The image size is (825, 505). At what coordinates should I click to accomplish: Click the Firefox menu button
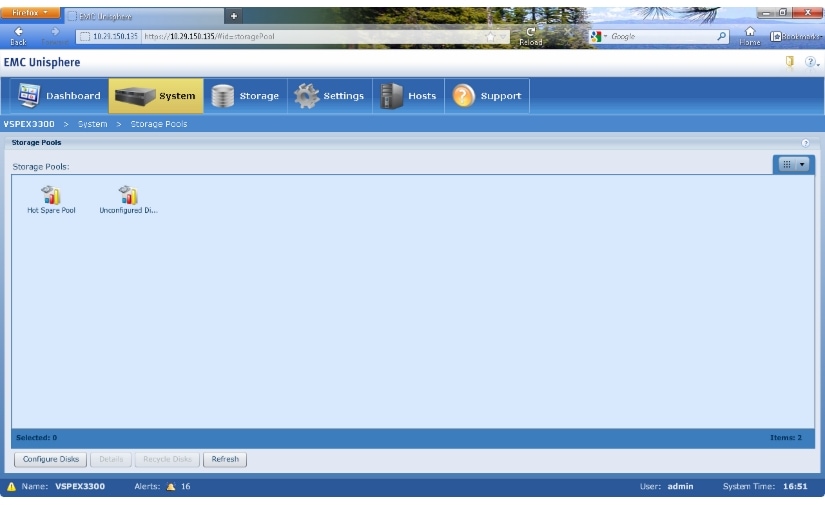(30, 12)
